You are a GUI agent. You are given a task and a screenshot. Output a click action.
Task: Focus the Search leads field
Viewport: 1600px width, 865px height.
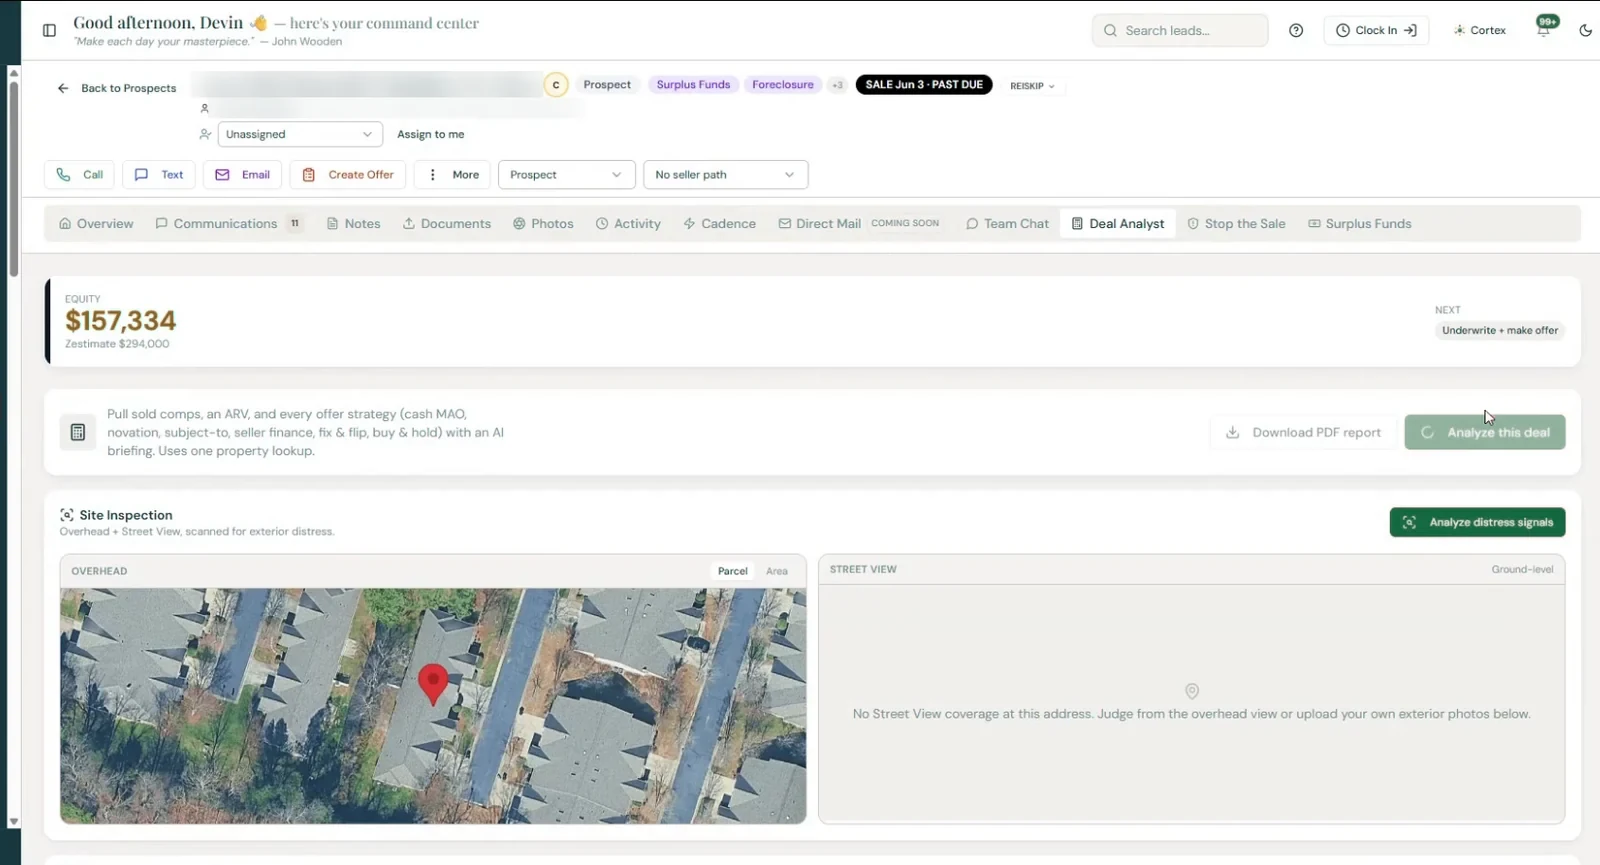[1180, 30]
